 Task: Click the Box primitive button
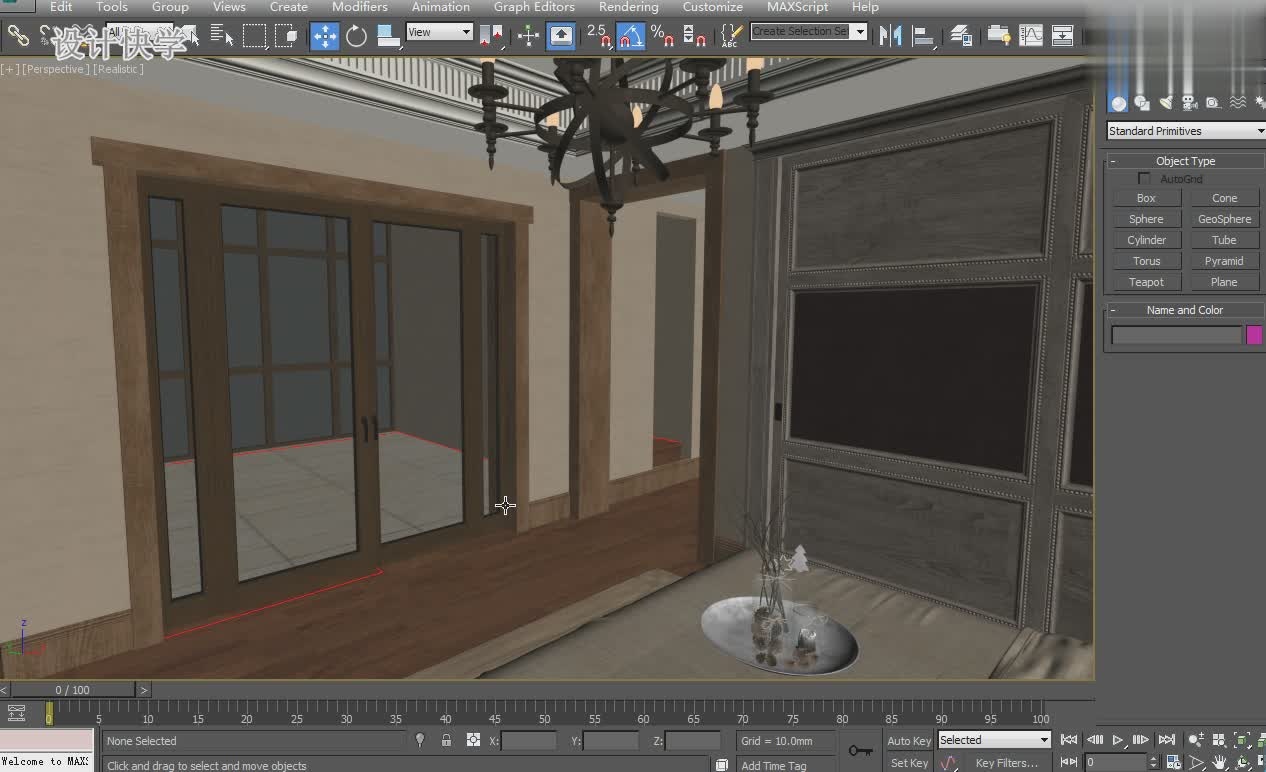click(1146, 198)
